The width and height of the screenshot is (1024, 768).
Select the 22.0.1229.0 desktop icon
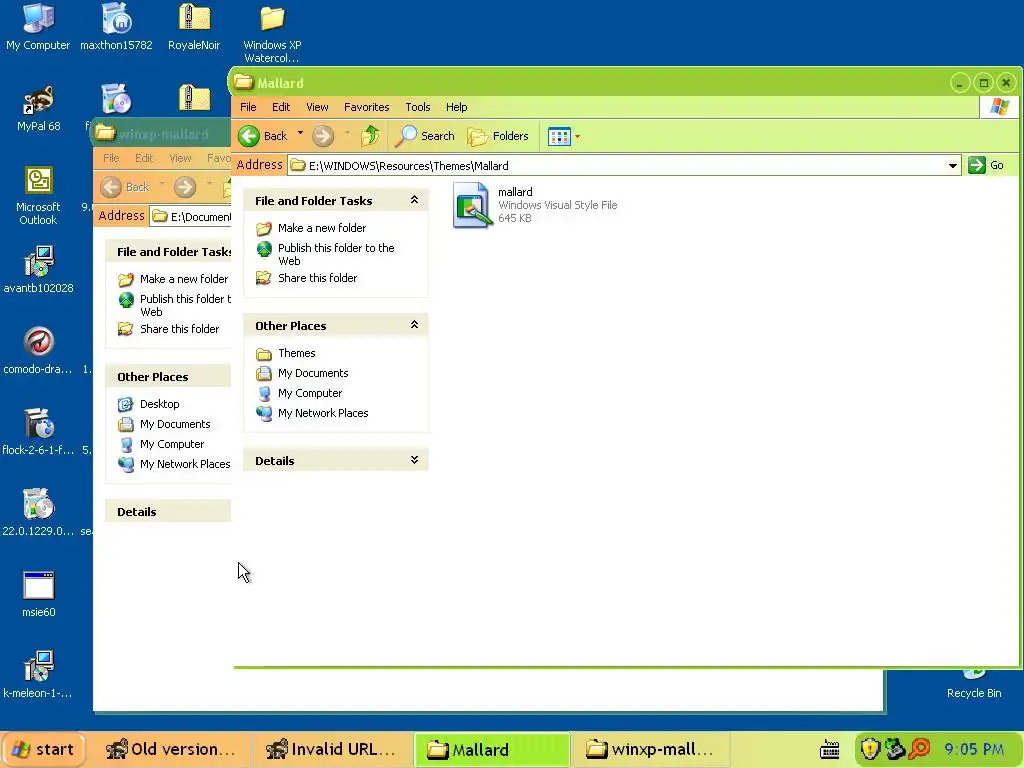tap(39, 513)
